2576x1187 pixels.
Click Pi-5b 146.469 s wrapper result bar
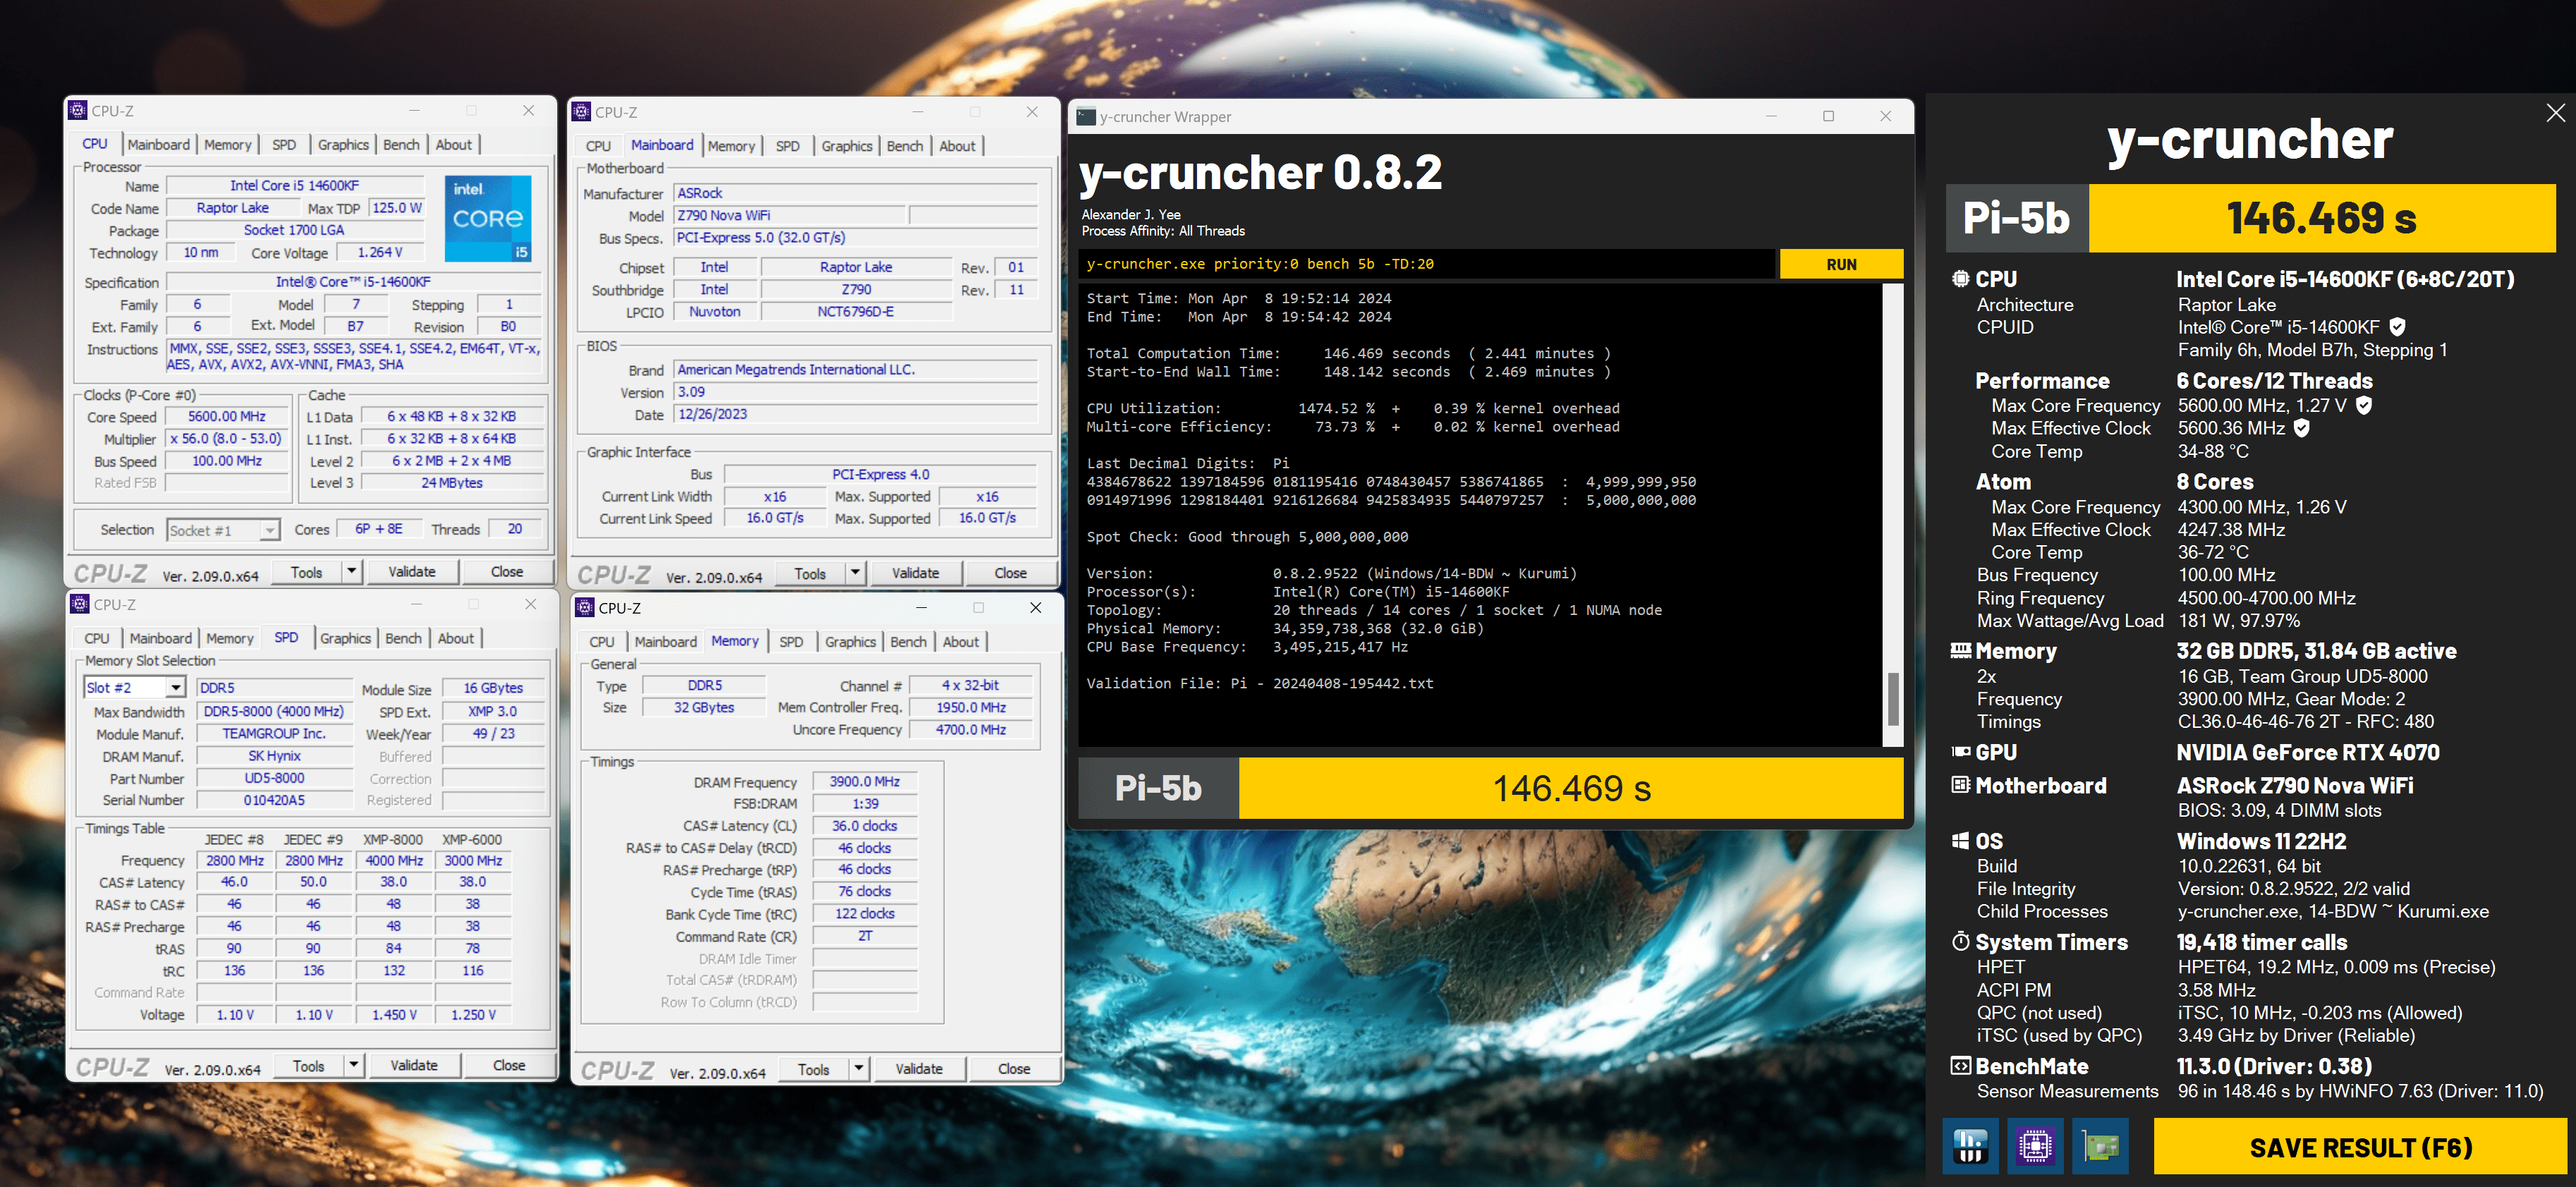tap(1490, 788)
